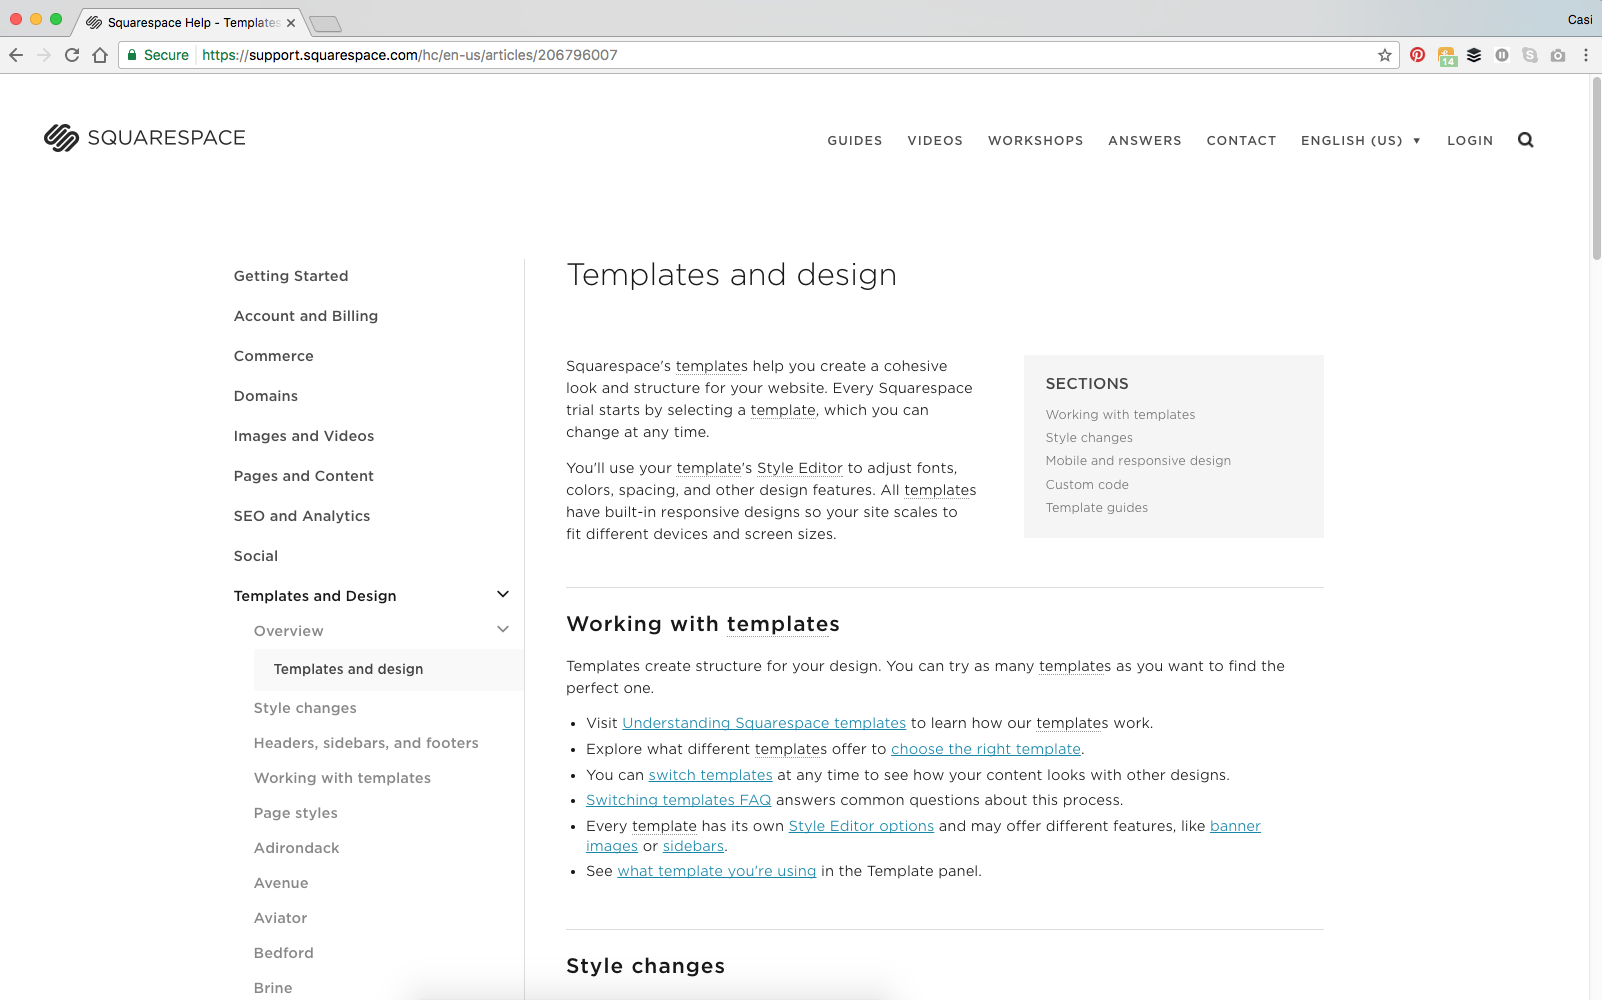Jump to Working with templates section link
1602x1000 pixels.
coord(1120,415)
